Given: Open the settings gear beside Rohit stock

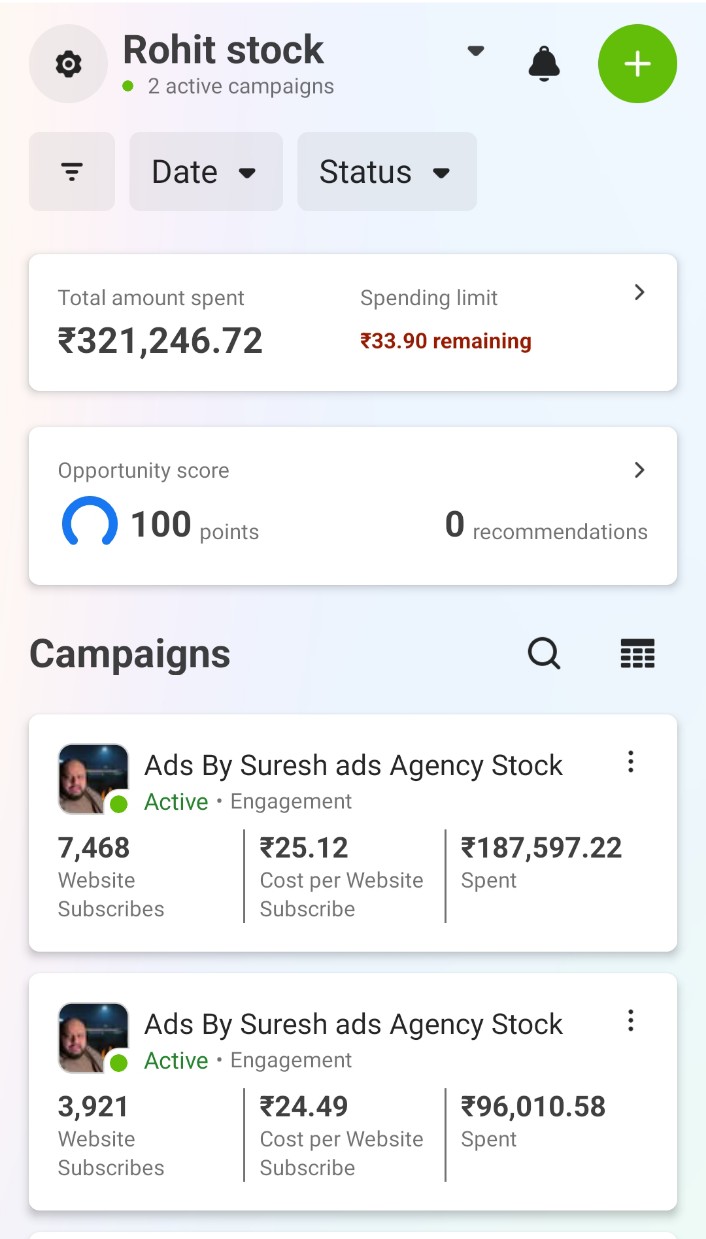Looking at the screenshot, I should [x=67, y=63].
